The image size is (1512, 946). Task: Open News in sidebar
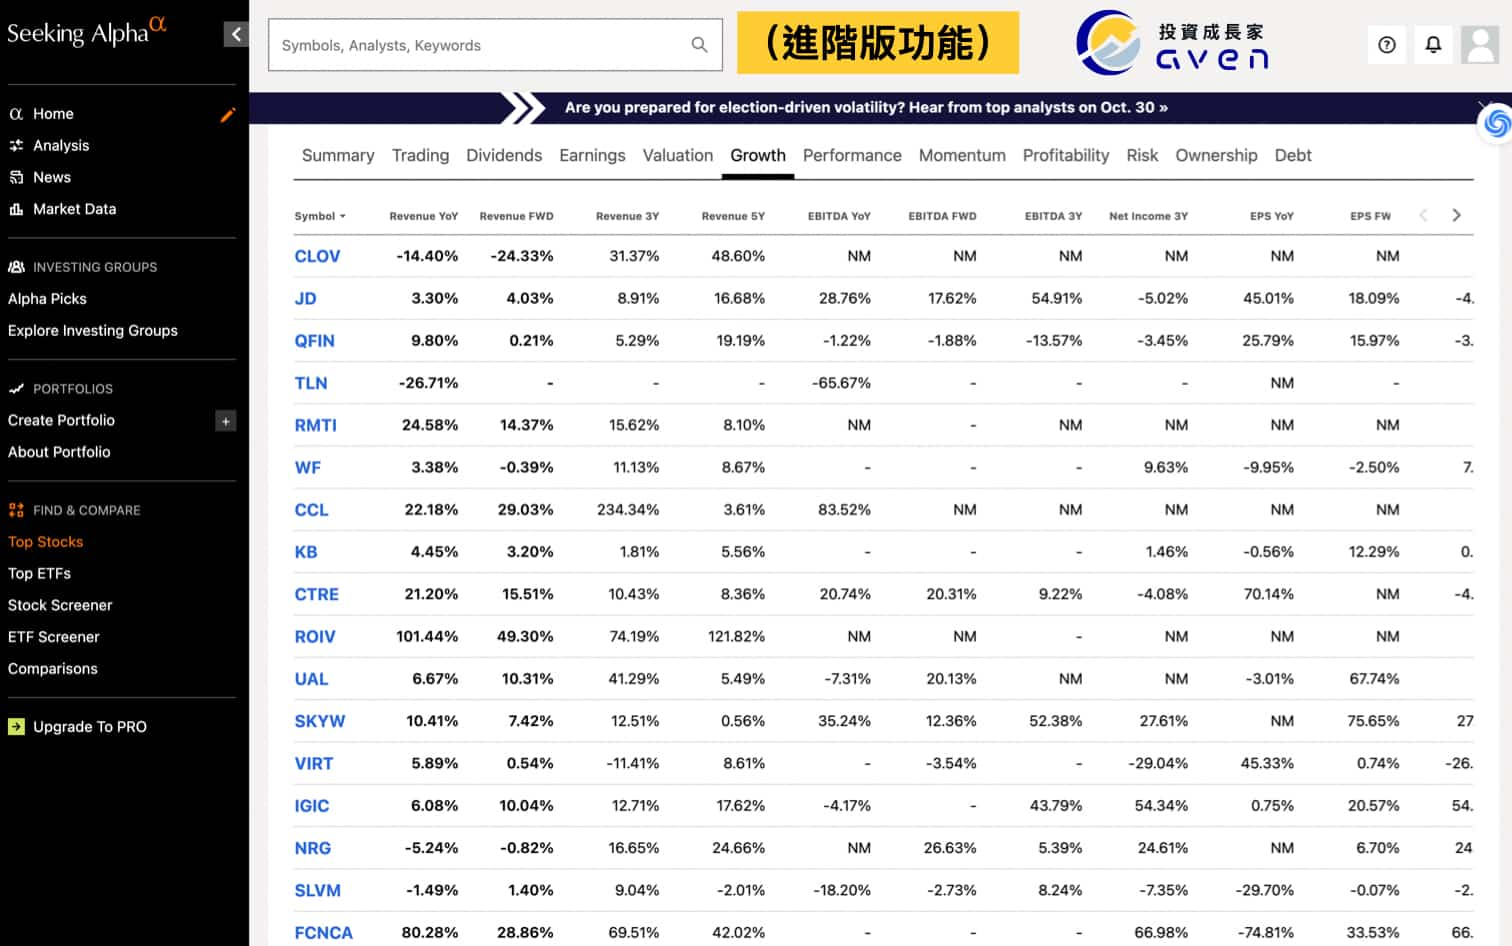[x=52, y=177]
